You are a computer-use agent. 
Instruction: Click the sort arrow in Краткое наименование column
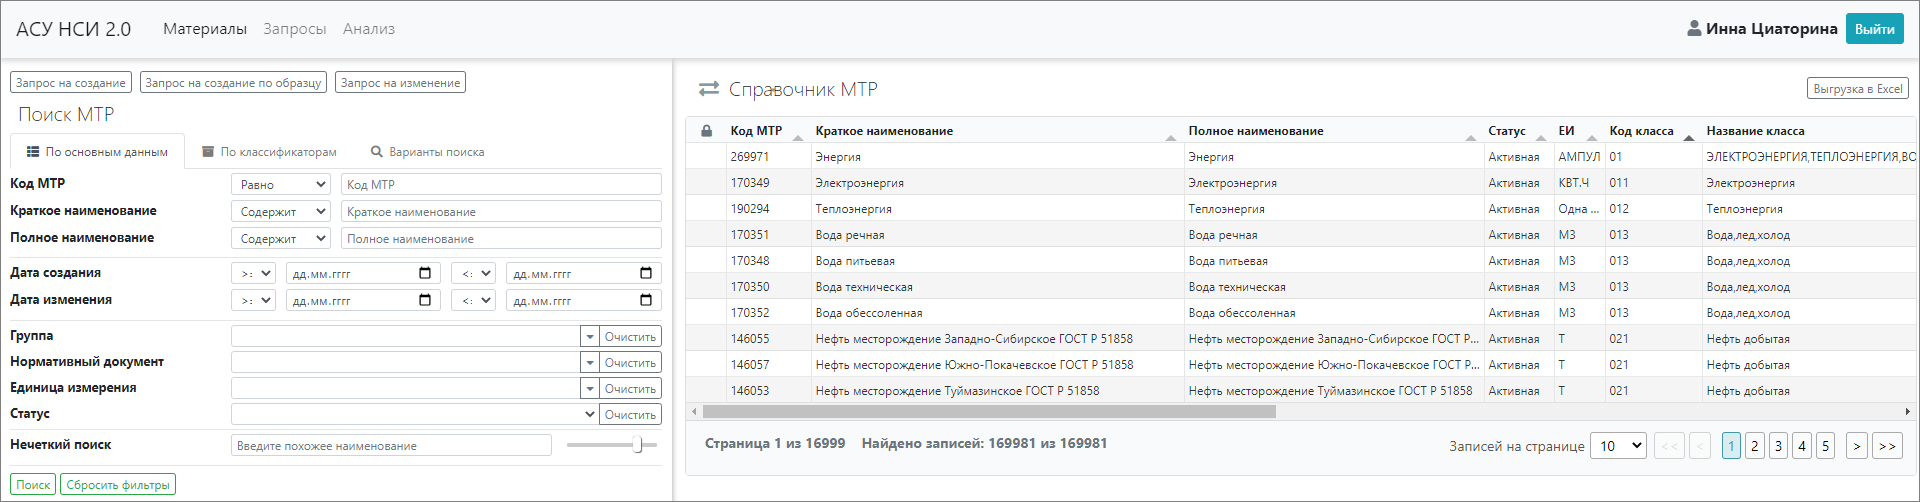(x=1170, y=136)
